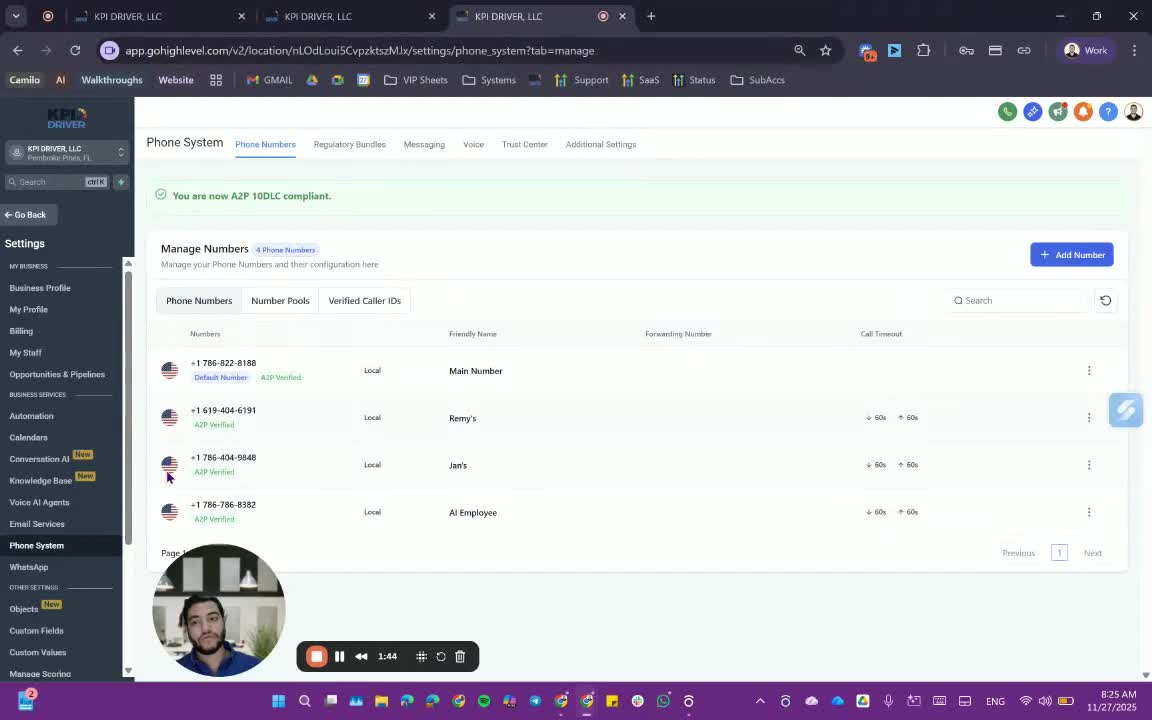Click the grid dots icon in the recorder bar
Viewport: 1152px width, 720px height.
[421, 656]
